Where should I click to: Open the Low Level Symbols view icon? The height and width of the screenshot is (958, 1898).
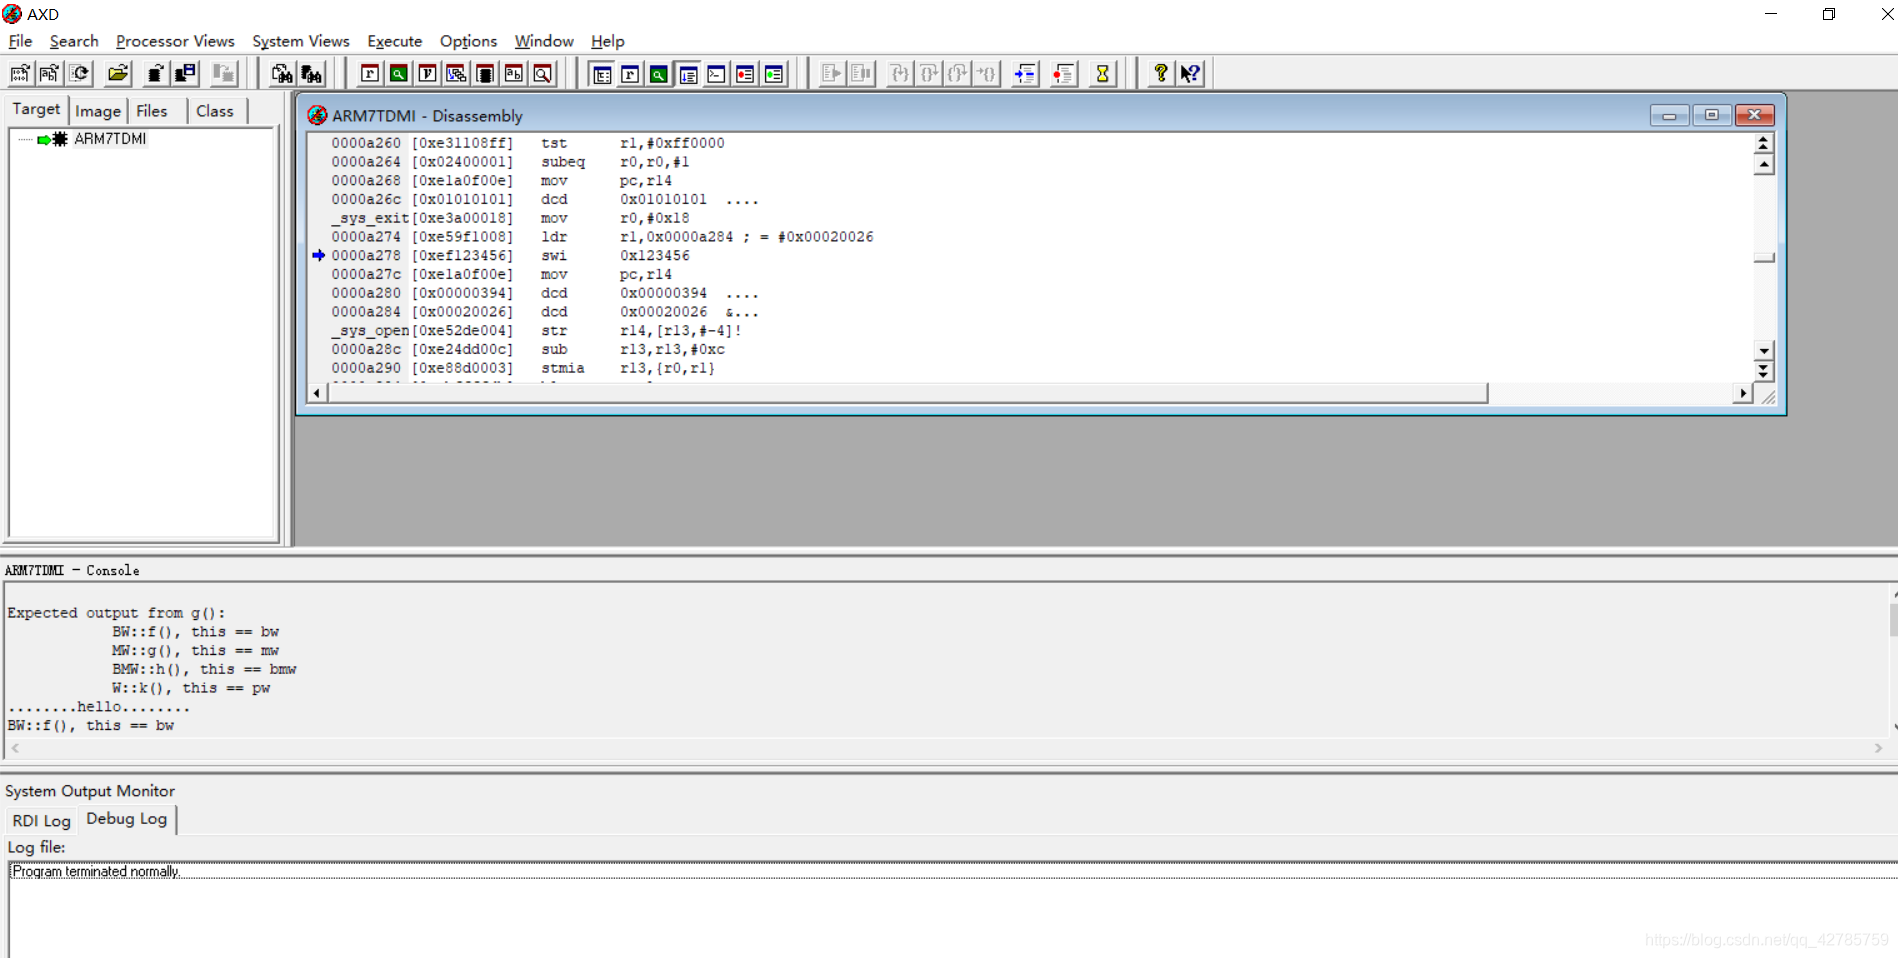click(x=514, y=73)
